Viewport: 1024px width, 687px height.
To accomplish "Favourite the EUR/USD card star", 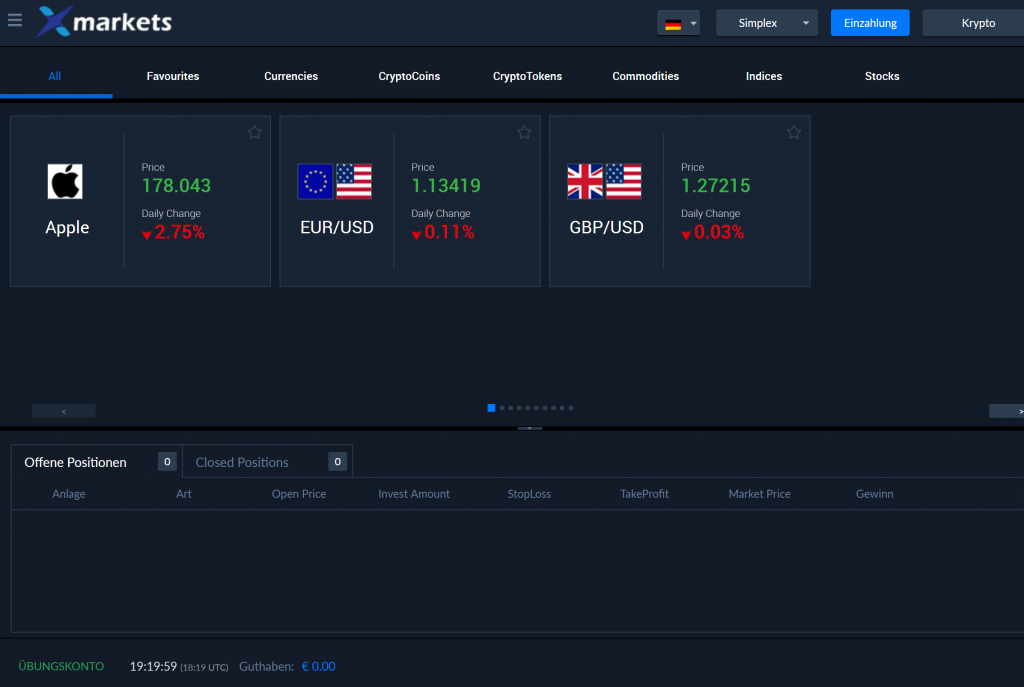I will click(x=524, y=133).
